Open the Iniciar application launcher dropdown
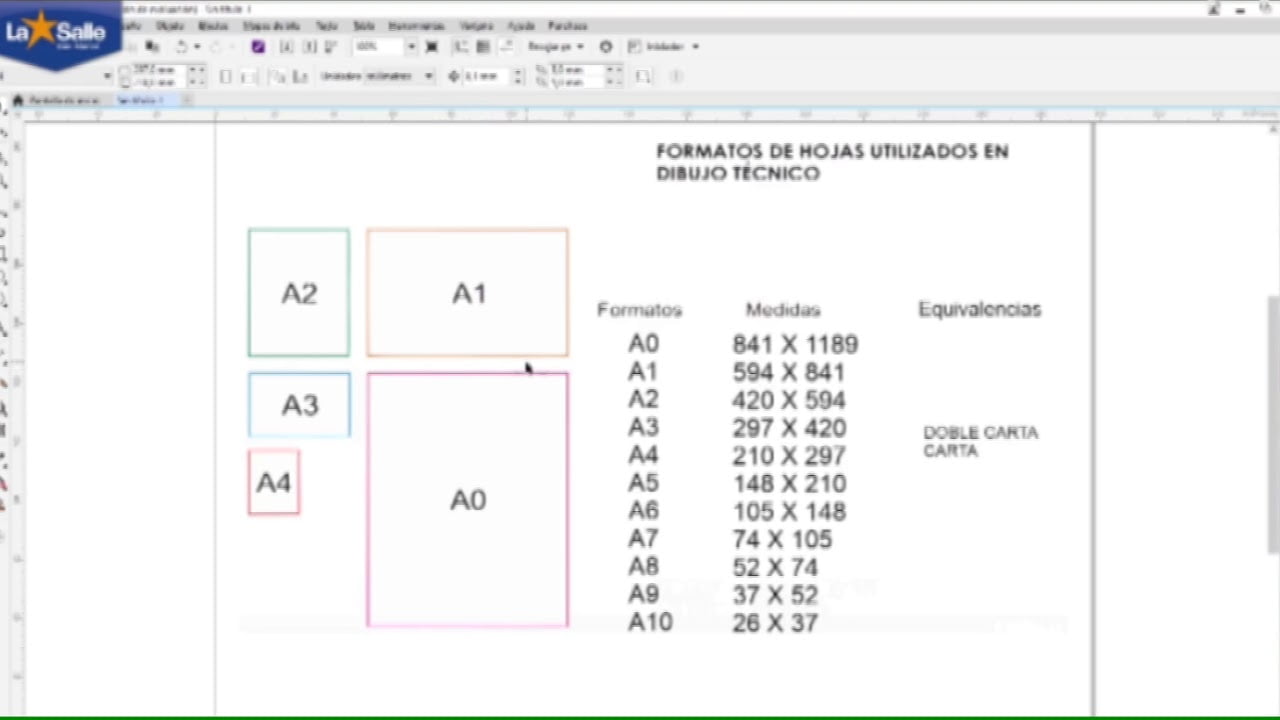 663,47
